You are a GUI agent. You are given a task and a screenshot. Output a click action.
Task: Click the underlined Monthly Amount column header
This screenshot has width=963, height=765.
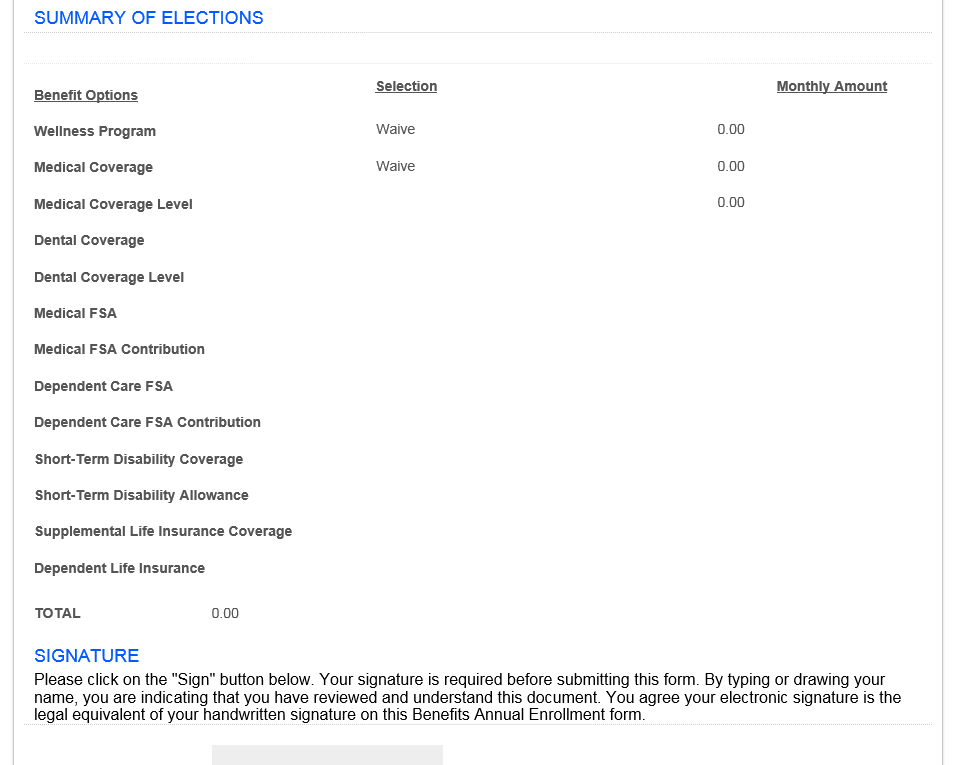[832, 86]
